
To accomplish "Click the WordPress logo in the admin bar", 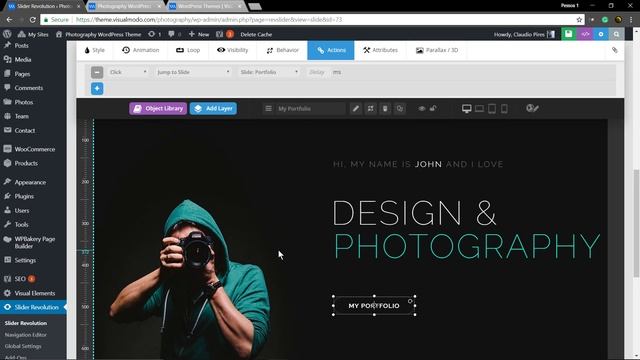I will coord(7,34).
